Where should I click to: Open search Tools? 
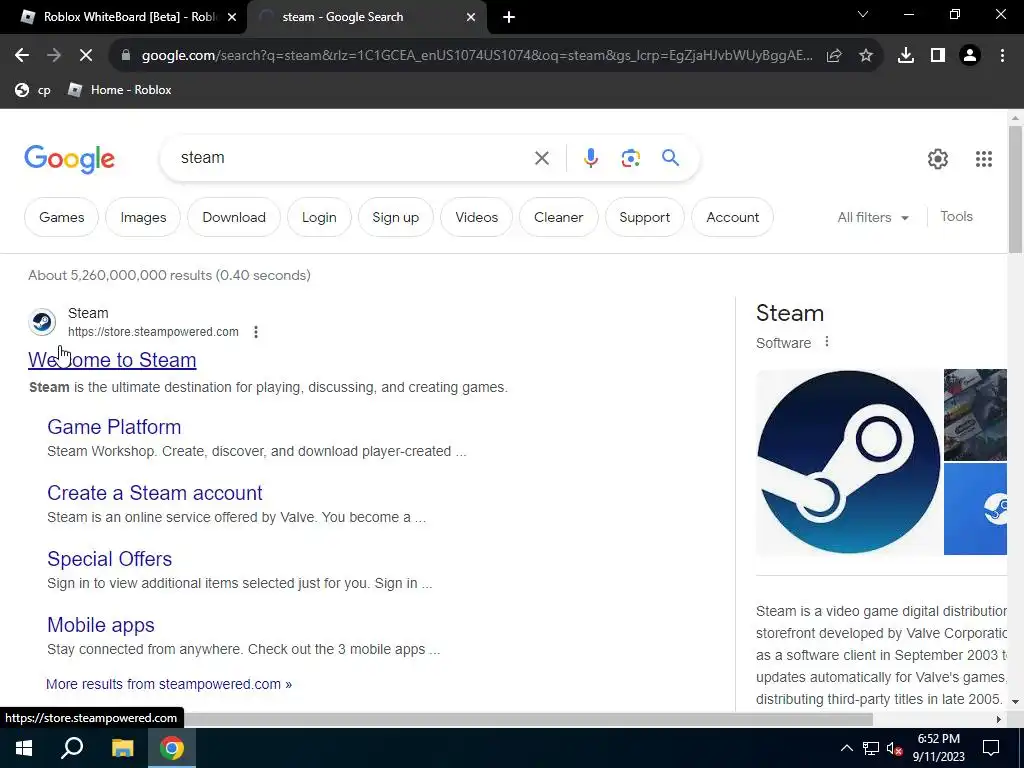coord(956,217)
